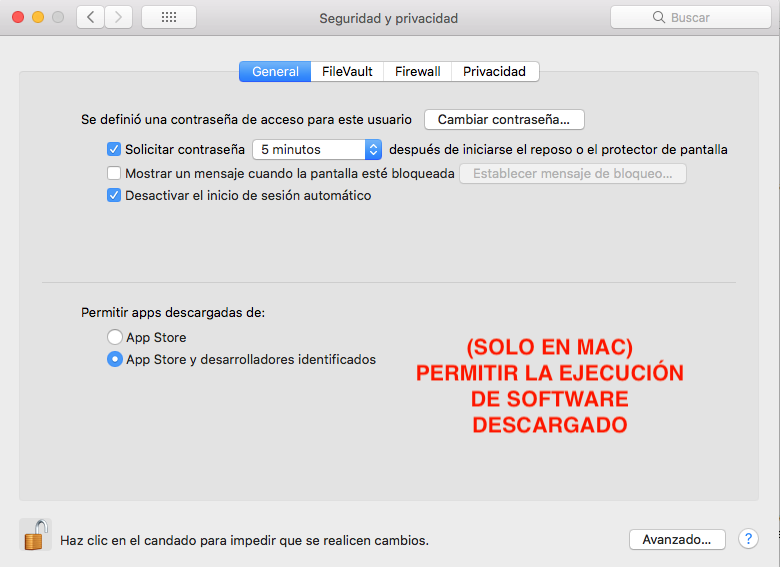The image size is (780, 567).
Task: Open Avanzado settings button
Action: coord(677,540)
